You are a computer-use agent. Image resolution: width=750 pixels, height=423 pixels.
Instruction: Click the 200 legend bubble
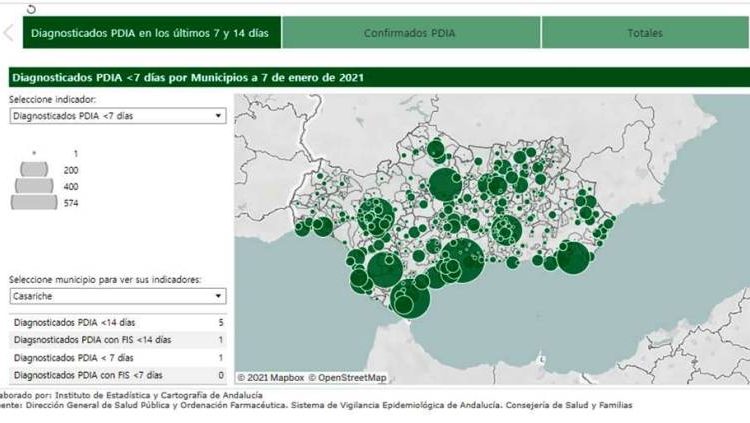pos(34,170)
